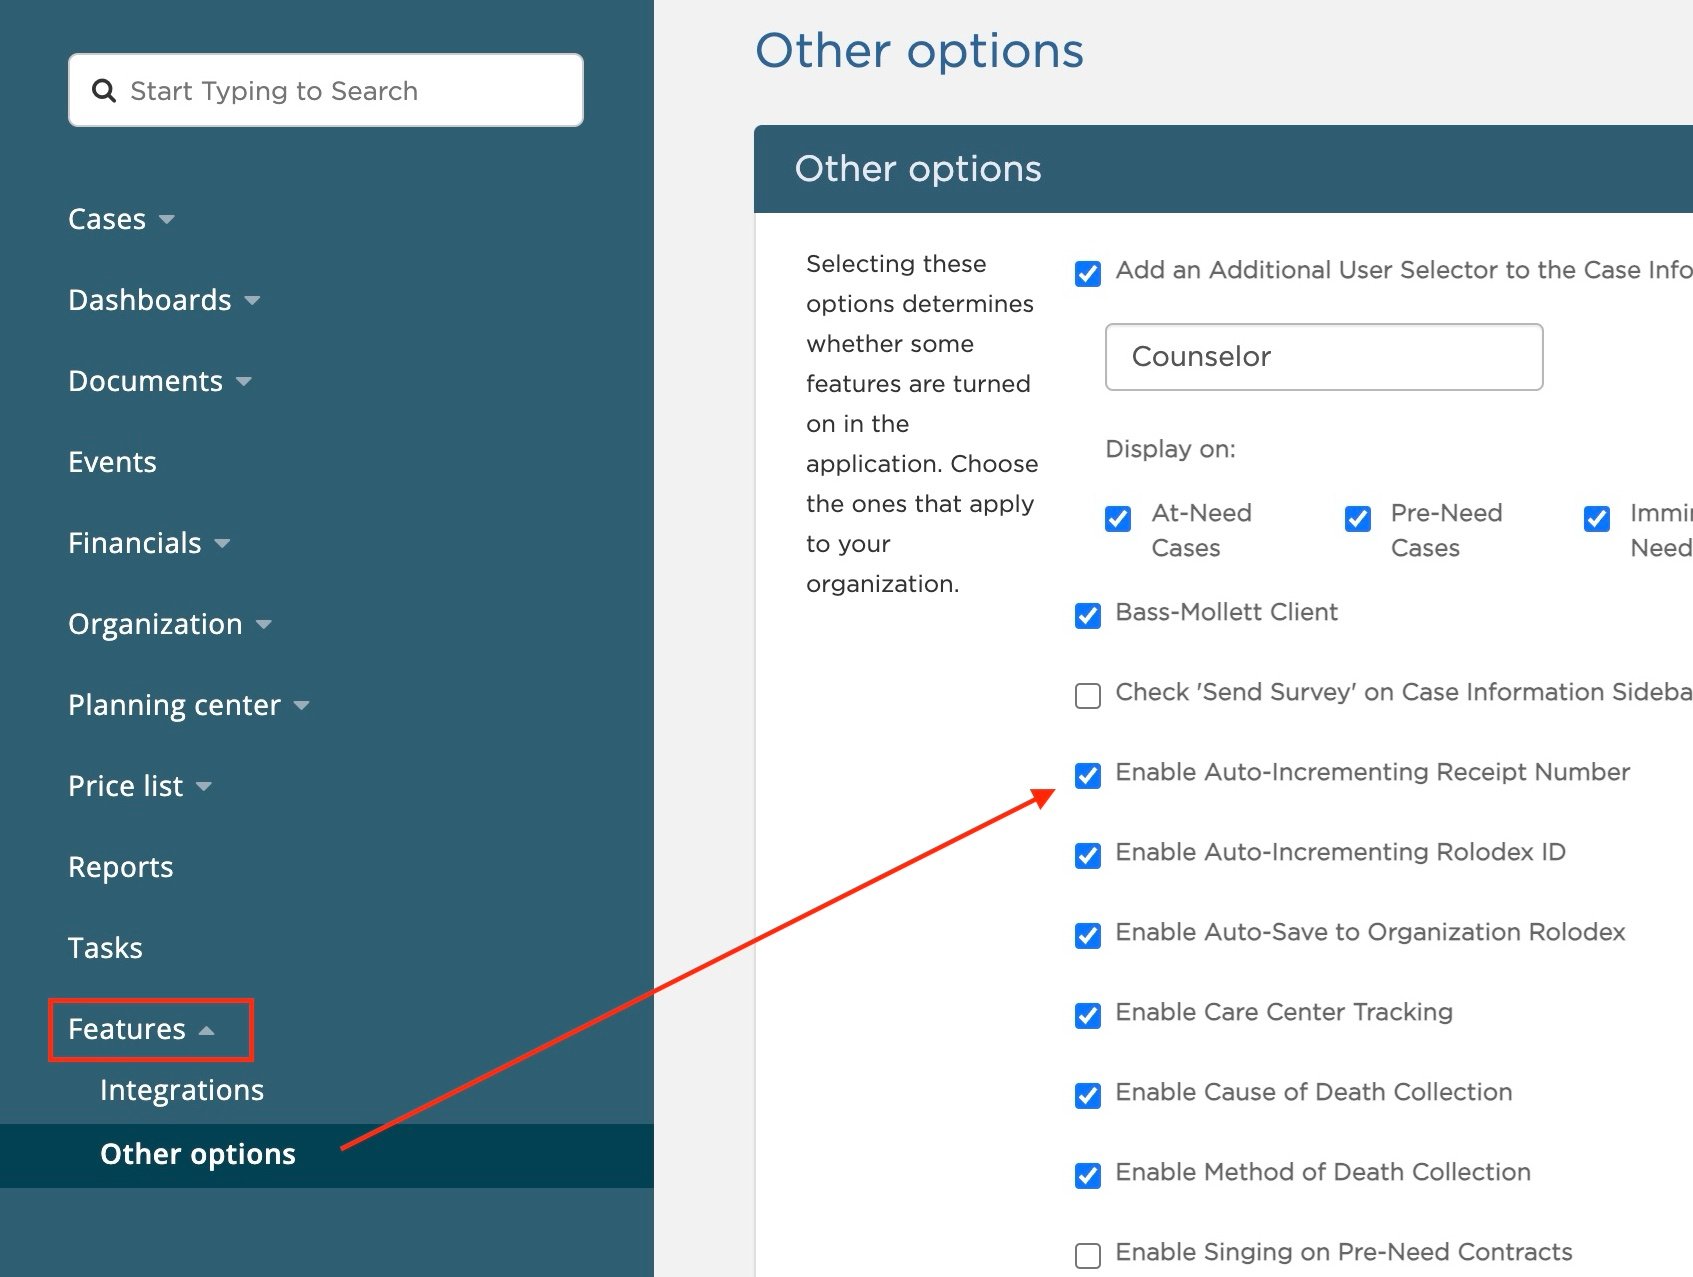Disable Auto-Incrementing Receipt Number
Image resolution: width=1693 pixels, height=1277 pixels.
click(1088, 775)
